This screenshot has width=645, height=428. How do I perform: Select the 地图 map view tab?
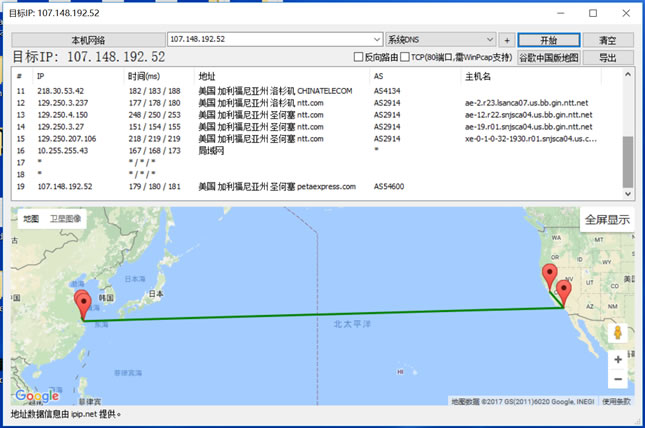point(31,218)
